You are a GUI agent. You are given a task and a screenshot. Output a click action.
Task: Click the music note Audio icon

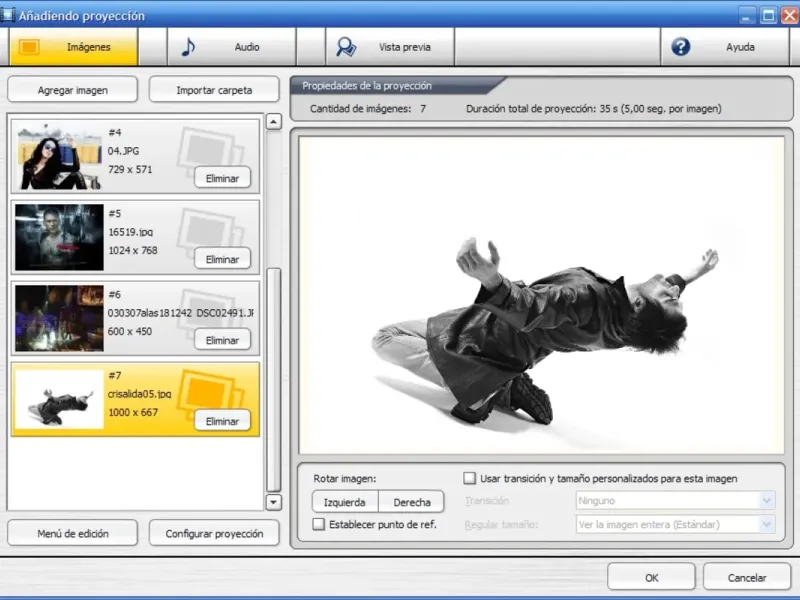point(188,47)
